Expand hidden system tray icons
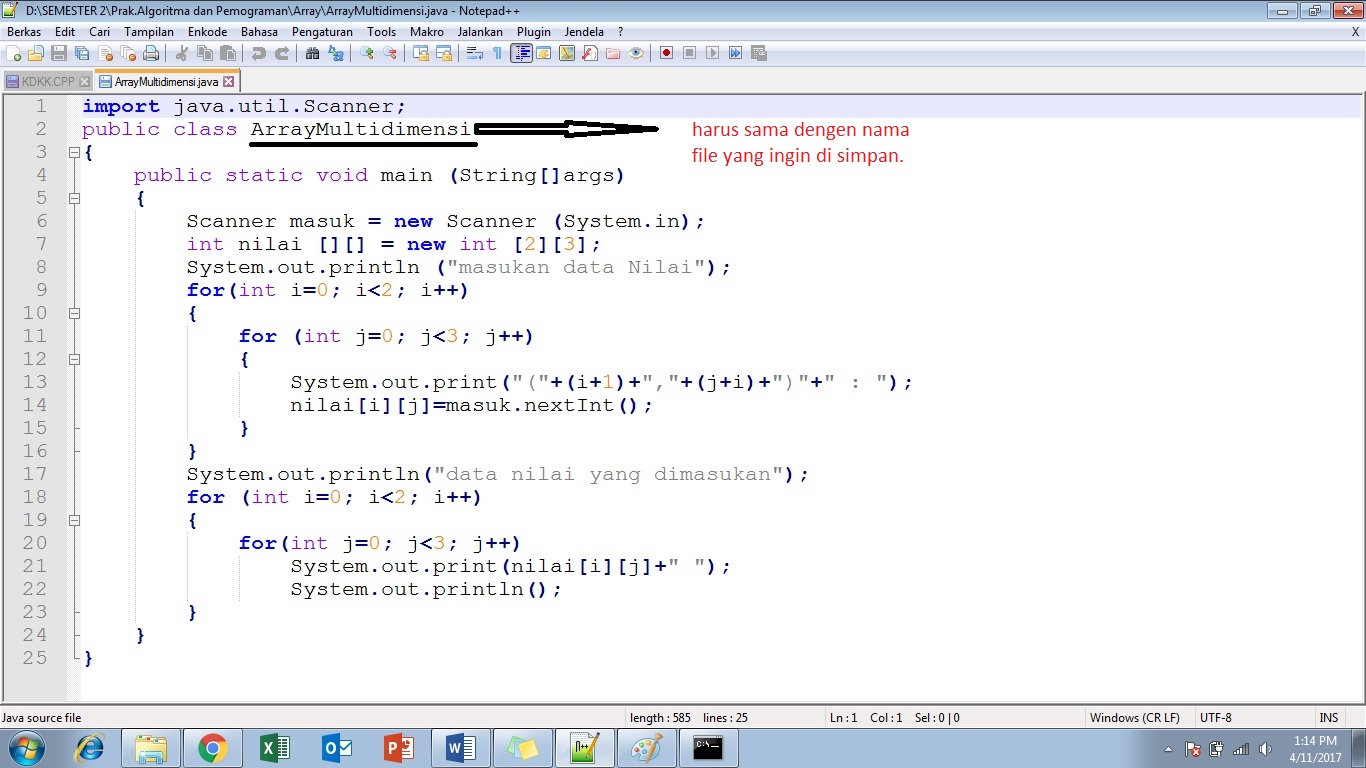The image size is (1366, 768). (1168, 747)
